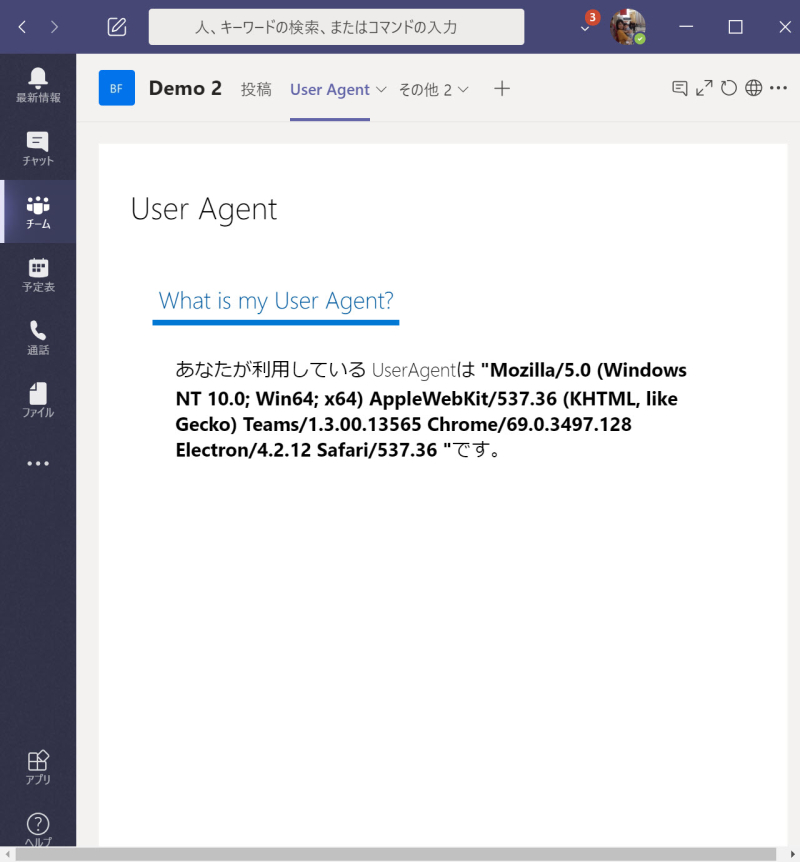Screen dimensions: 800x862
Task: Open the user profile avatar menu
Action: (x=628, y=26)
